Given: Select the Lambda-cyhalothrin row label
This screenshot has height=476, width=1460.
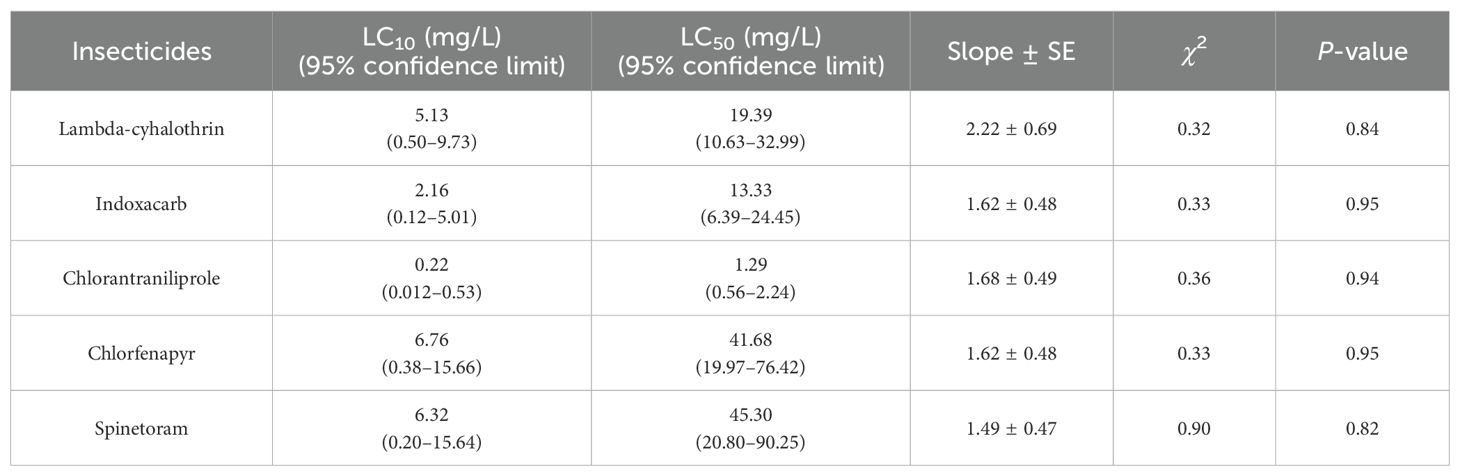Looking at the screenshot, I should coord(141,129).
